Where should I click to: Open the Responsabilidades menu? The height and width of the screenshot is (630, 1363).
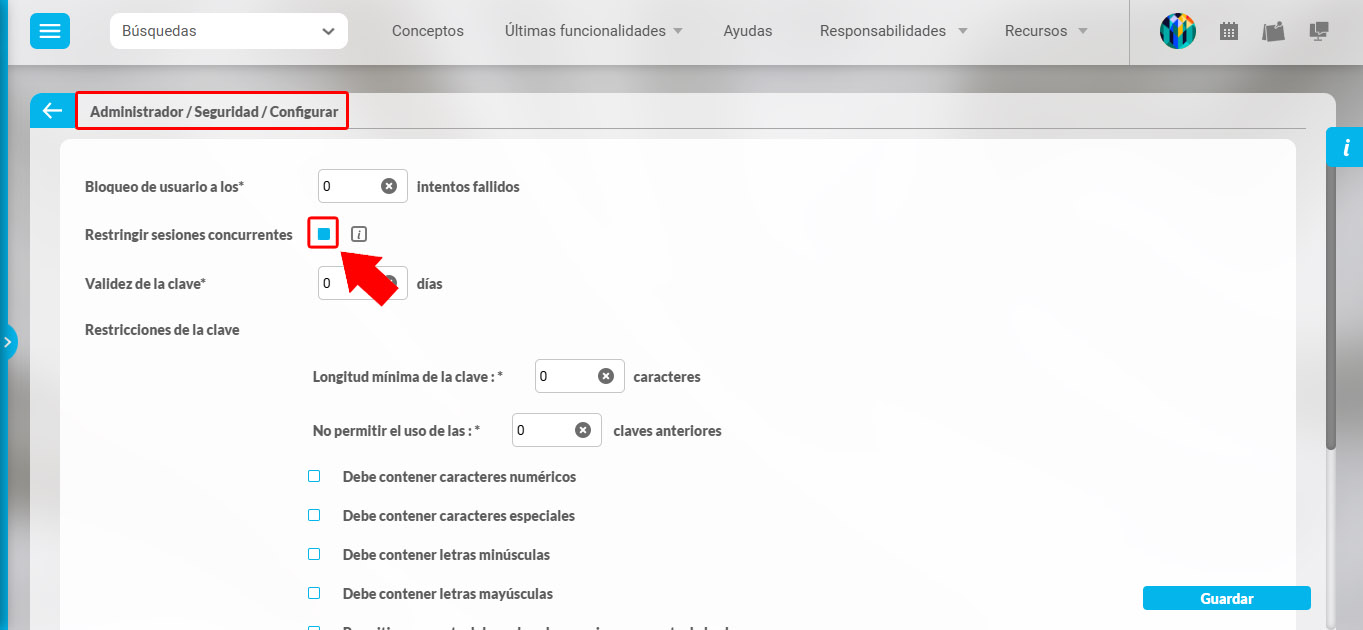pyautogui.click(x=884, y=31)
